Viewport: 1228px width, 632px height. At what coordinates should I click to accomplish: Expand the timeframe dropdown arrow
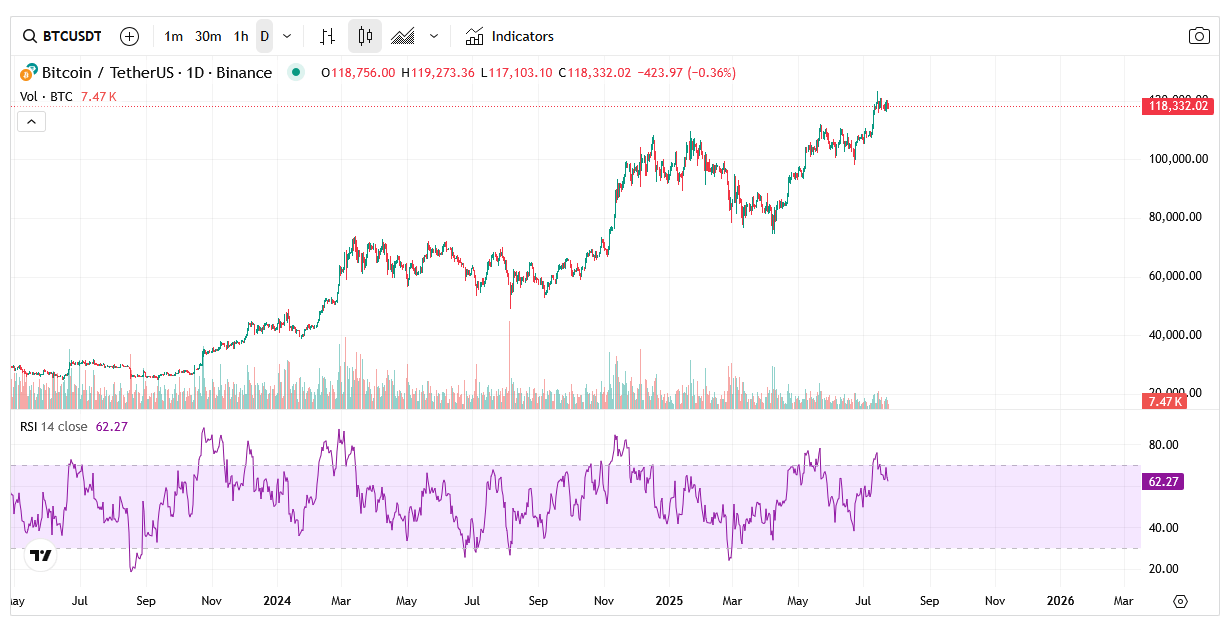point(287,36)
